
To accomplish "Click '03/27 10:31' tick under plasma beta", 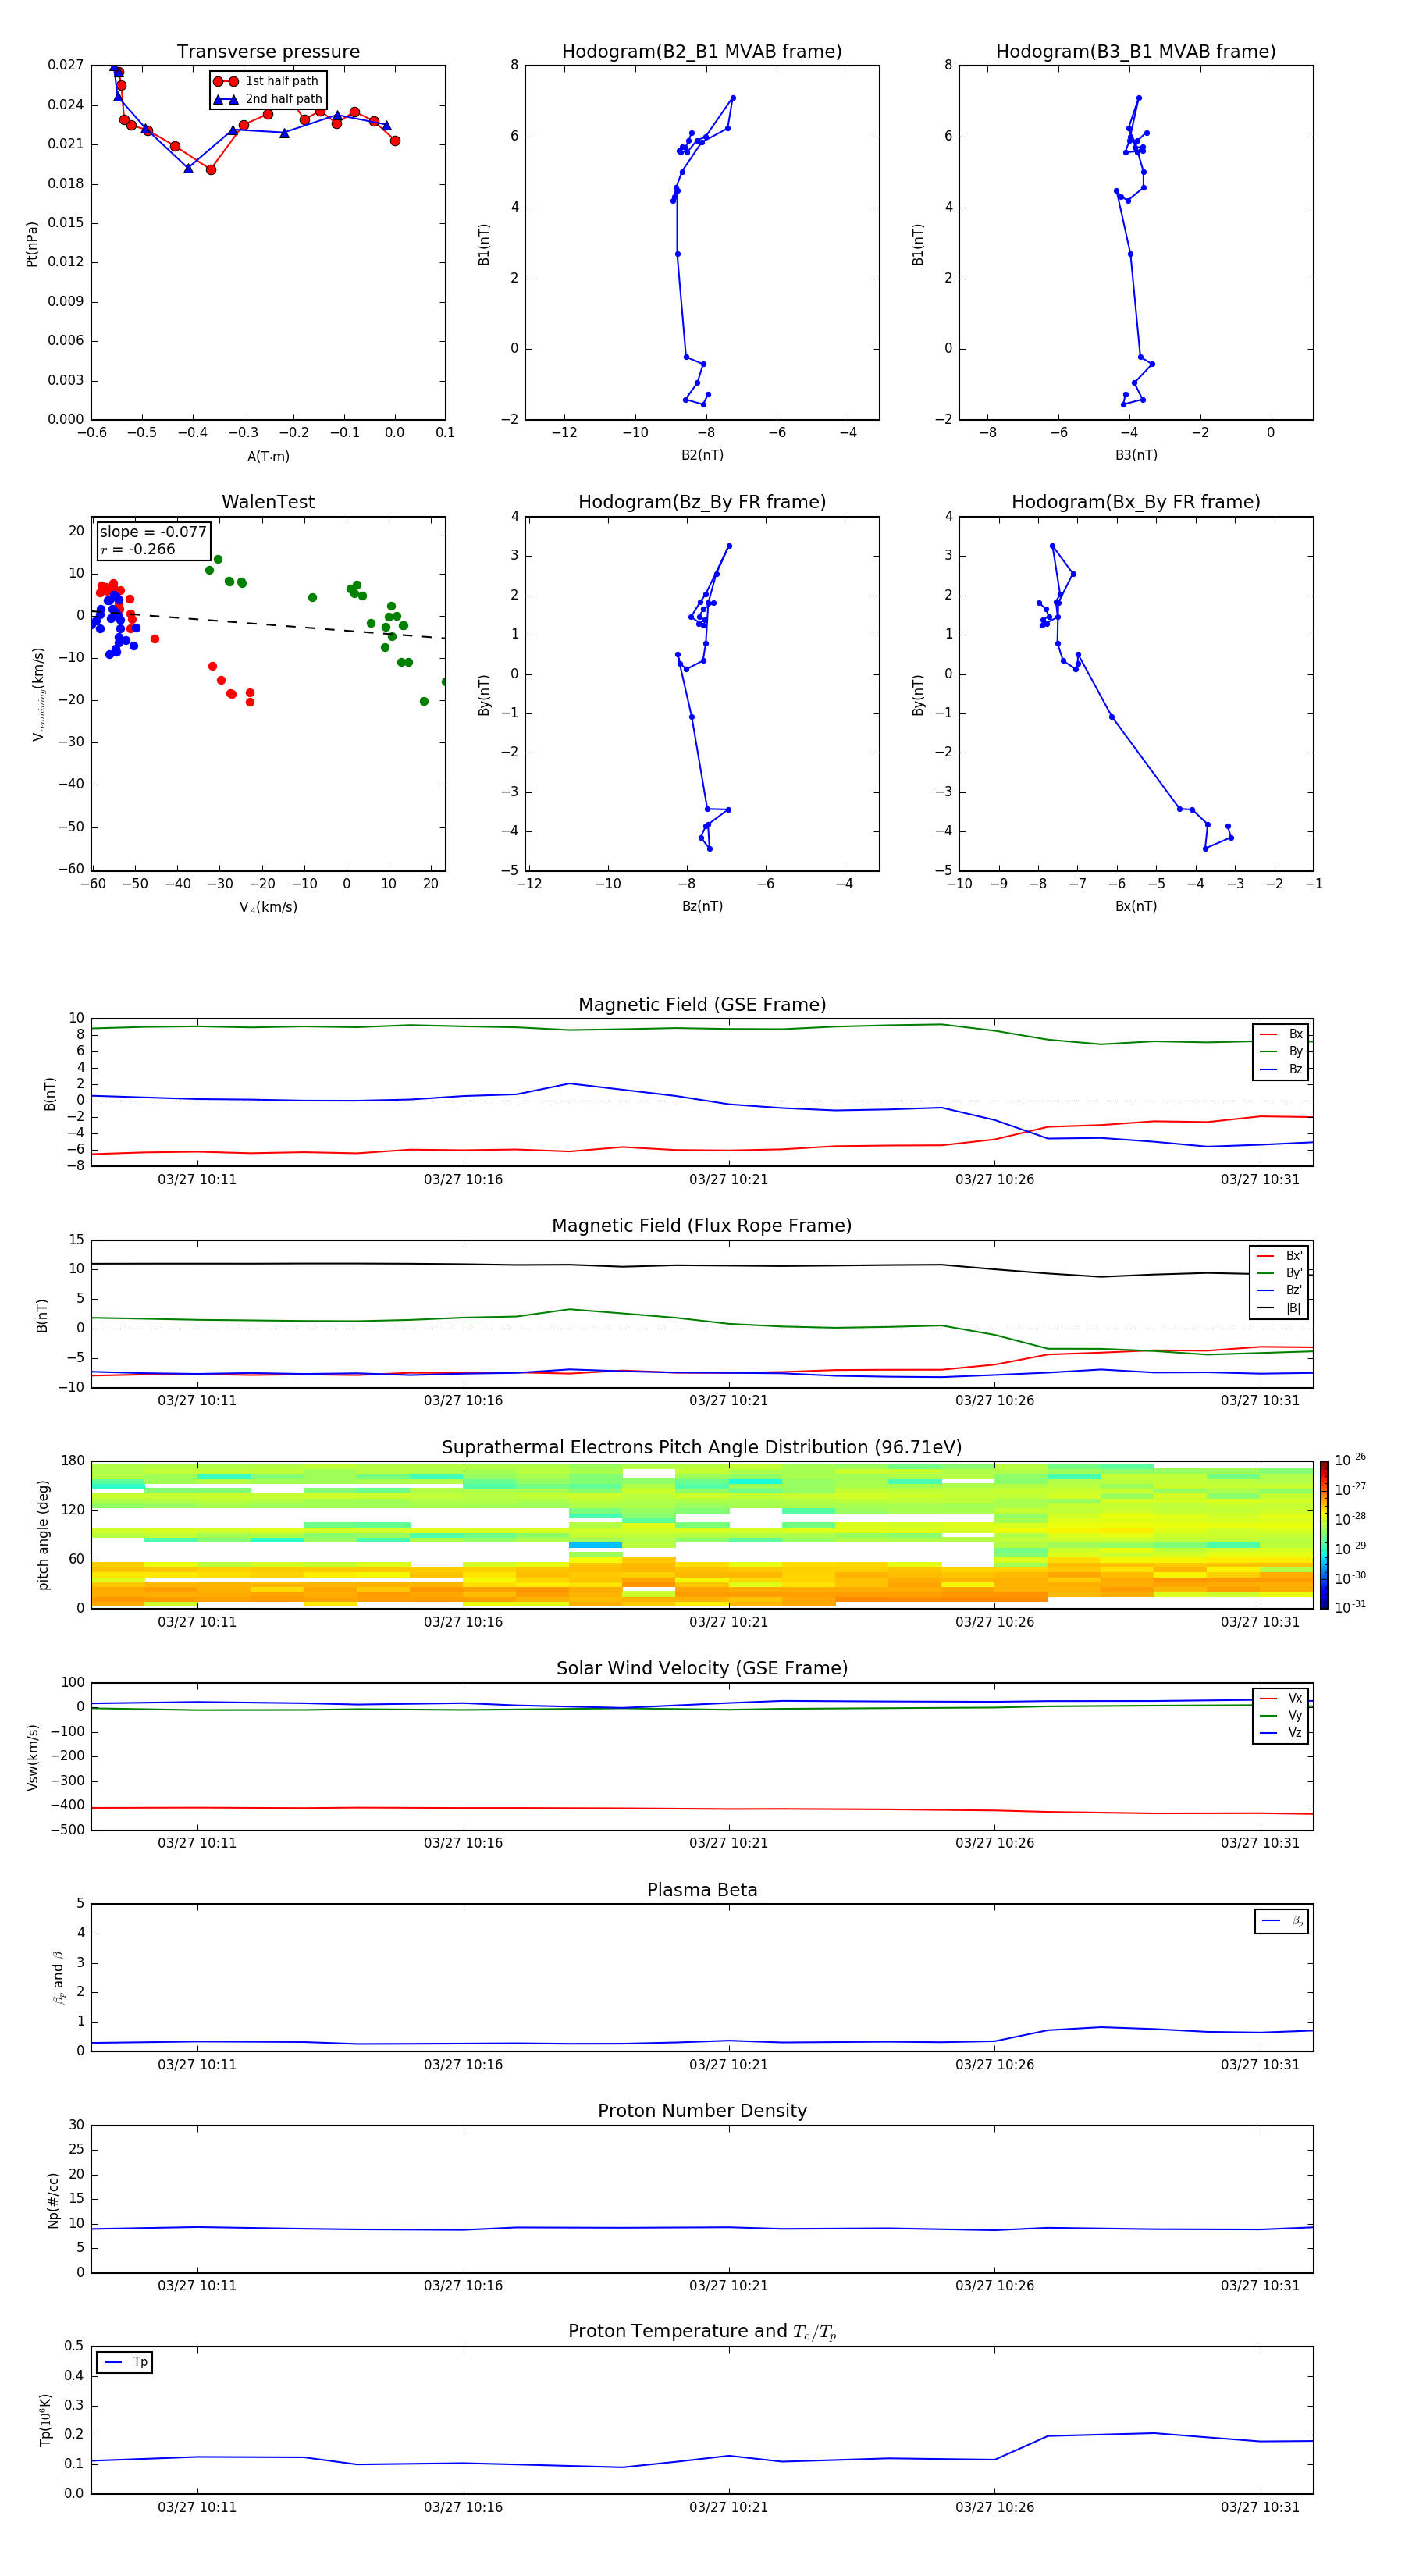I will pos(1260,2064).
